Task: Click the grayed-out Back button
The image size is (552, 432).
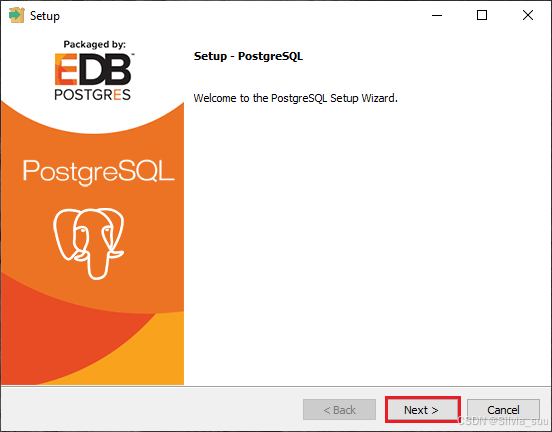Action: coord(339,409)
